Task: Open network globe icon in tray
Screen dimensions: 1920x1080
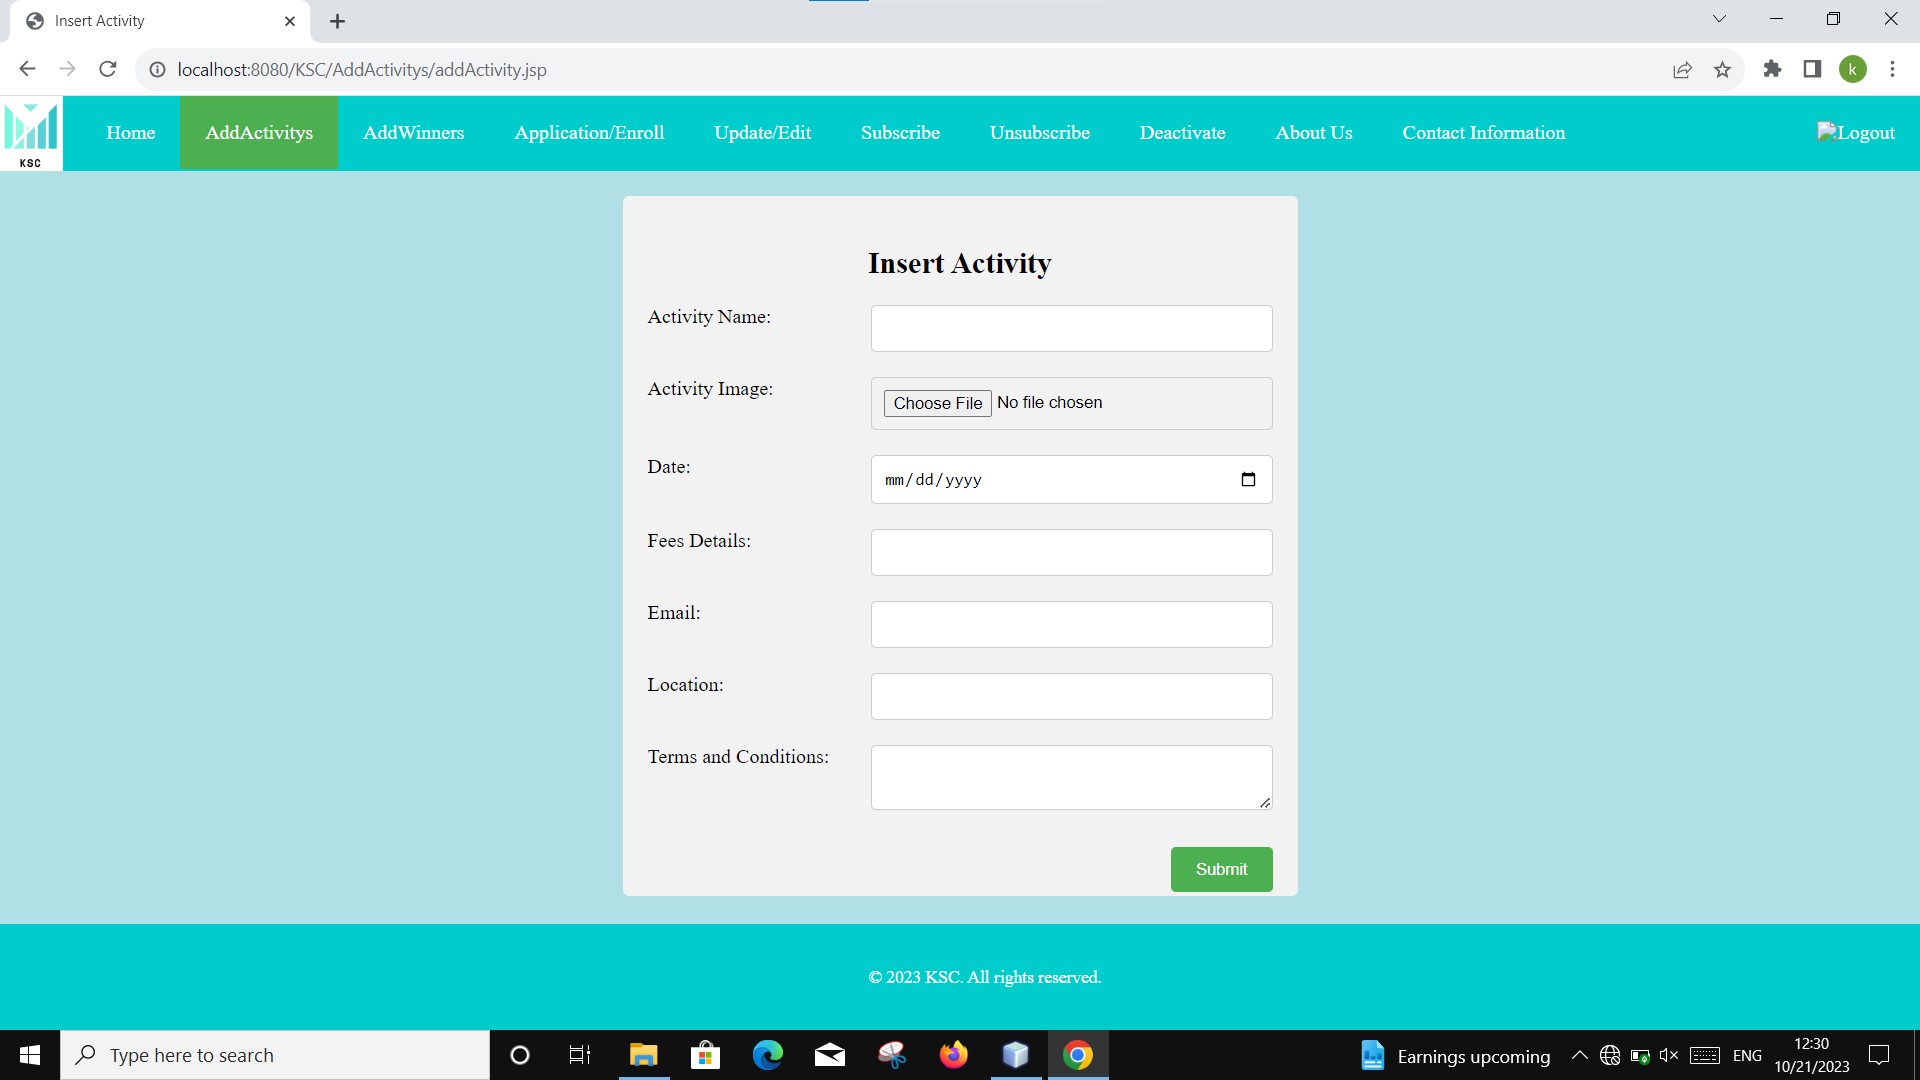Action: tap(1610, 1055)
